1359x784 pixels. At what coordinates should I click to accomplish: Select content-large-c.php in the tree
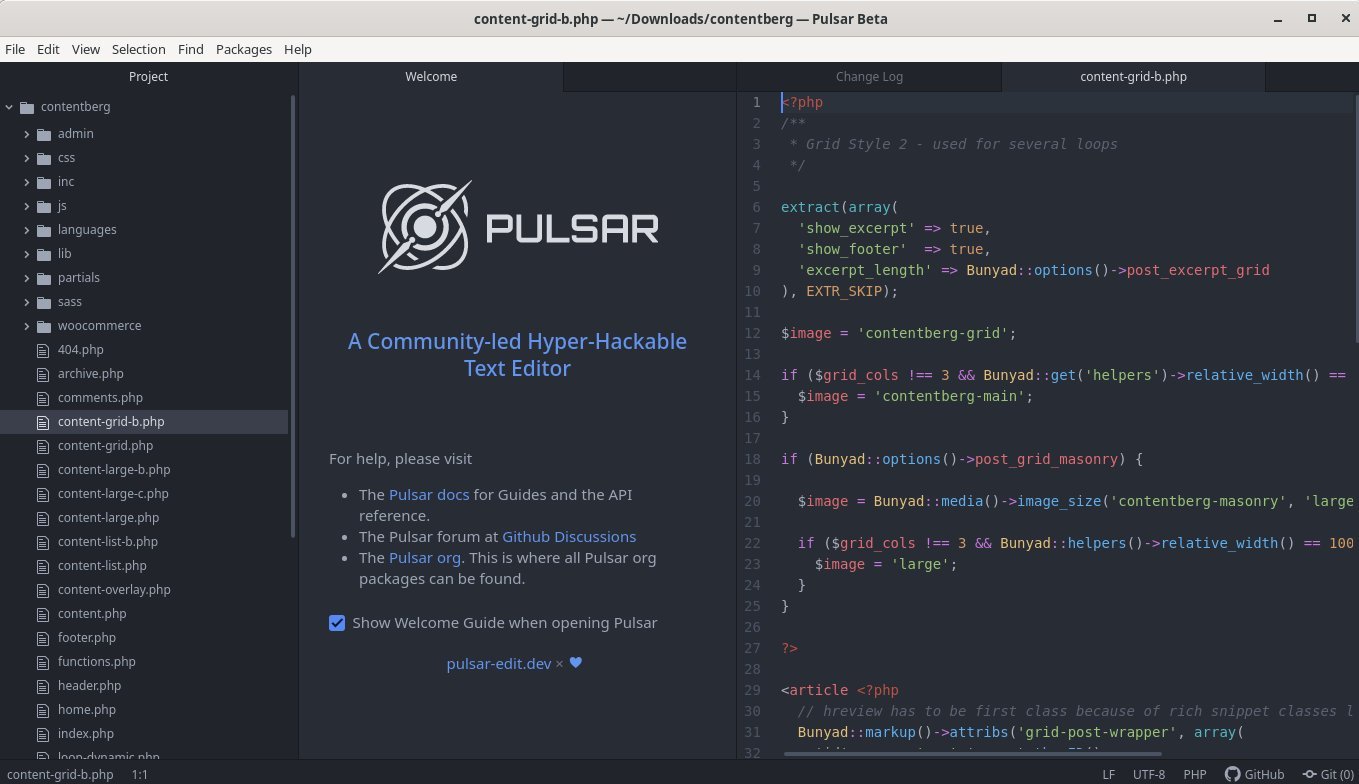(113, 494)
